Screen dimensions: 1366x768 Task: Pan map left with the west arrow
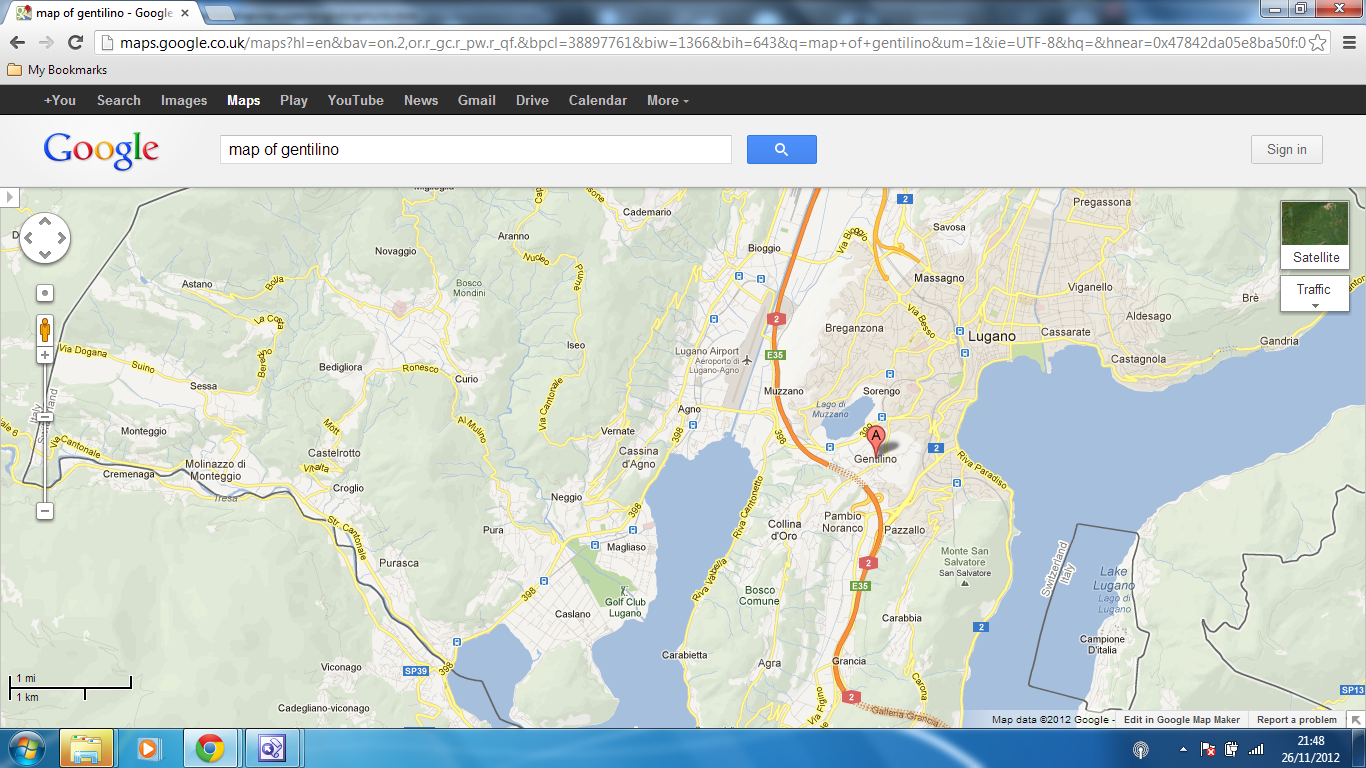(29, 238)
